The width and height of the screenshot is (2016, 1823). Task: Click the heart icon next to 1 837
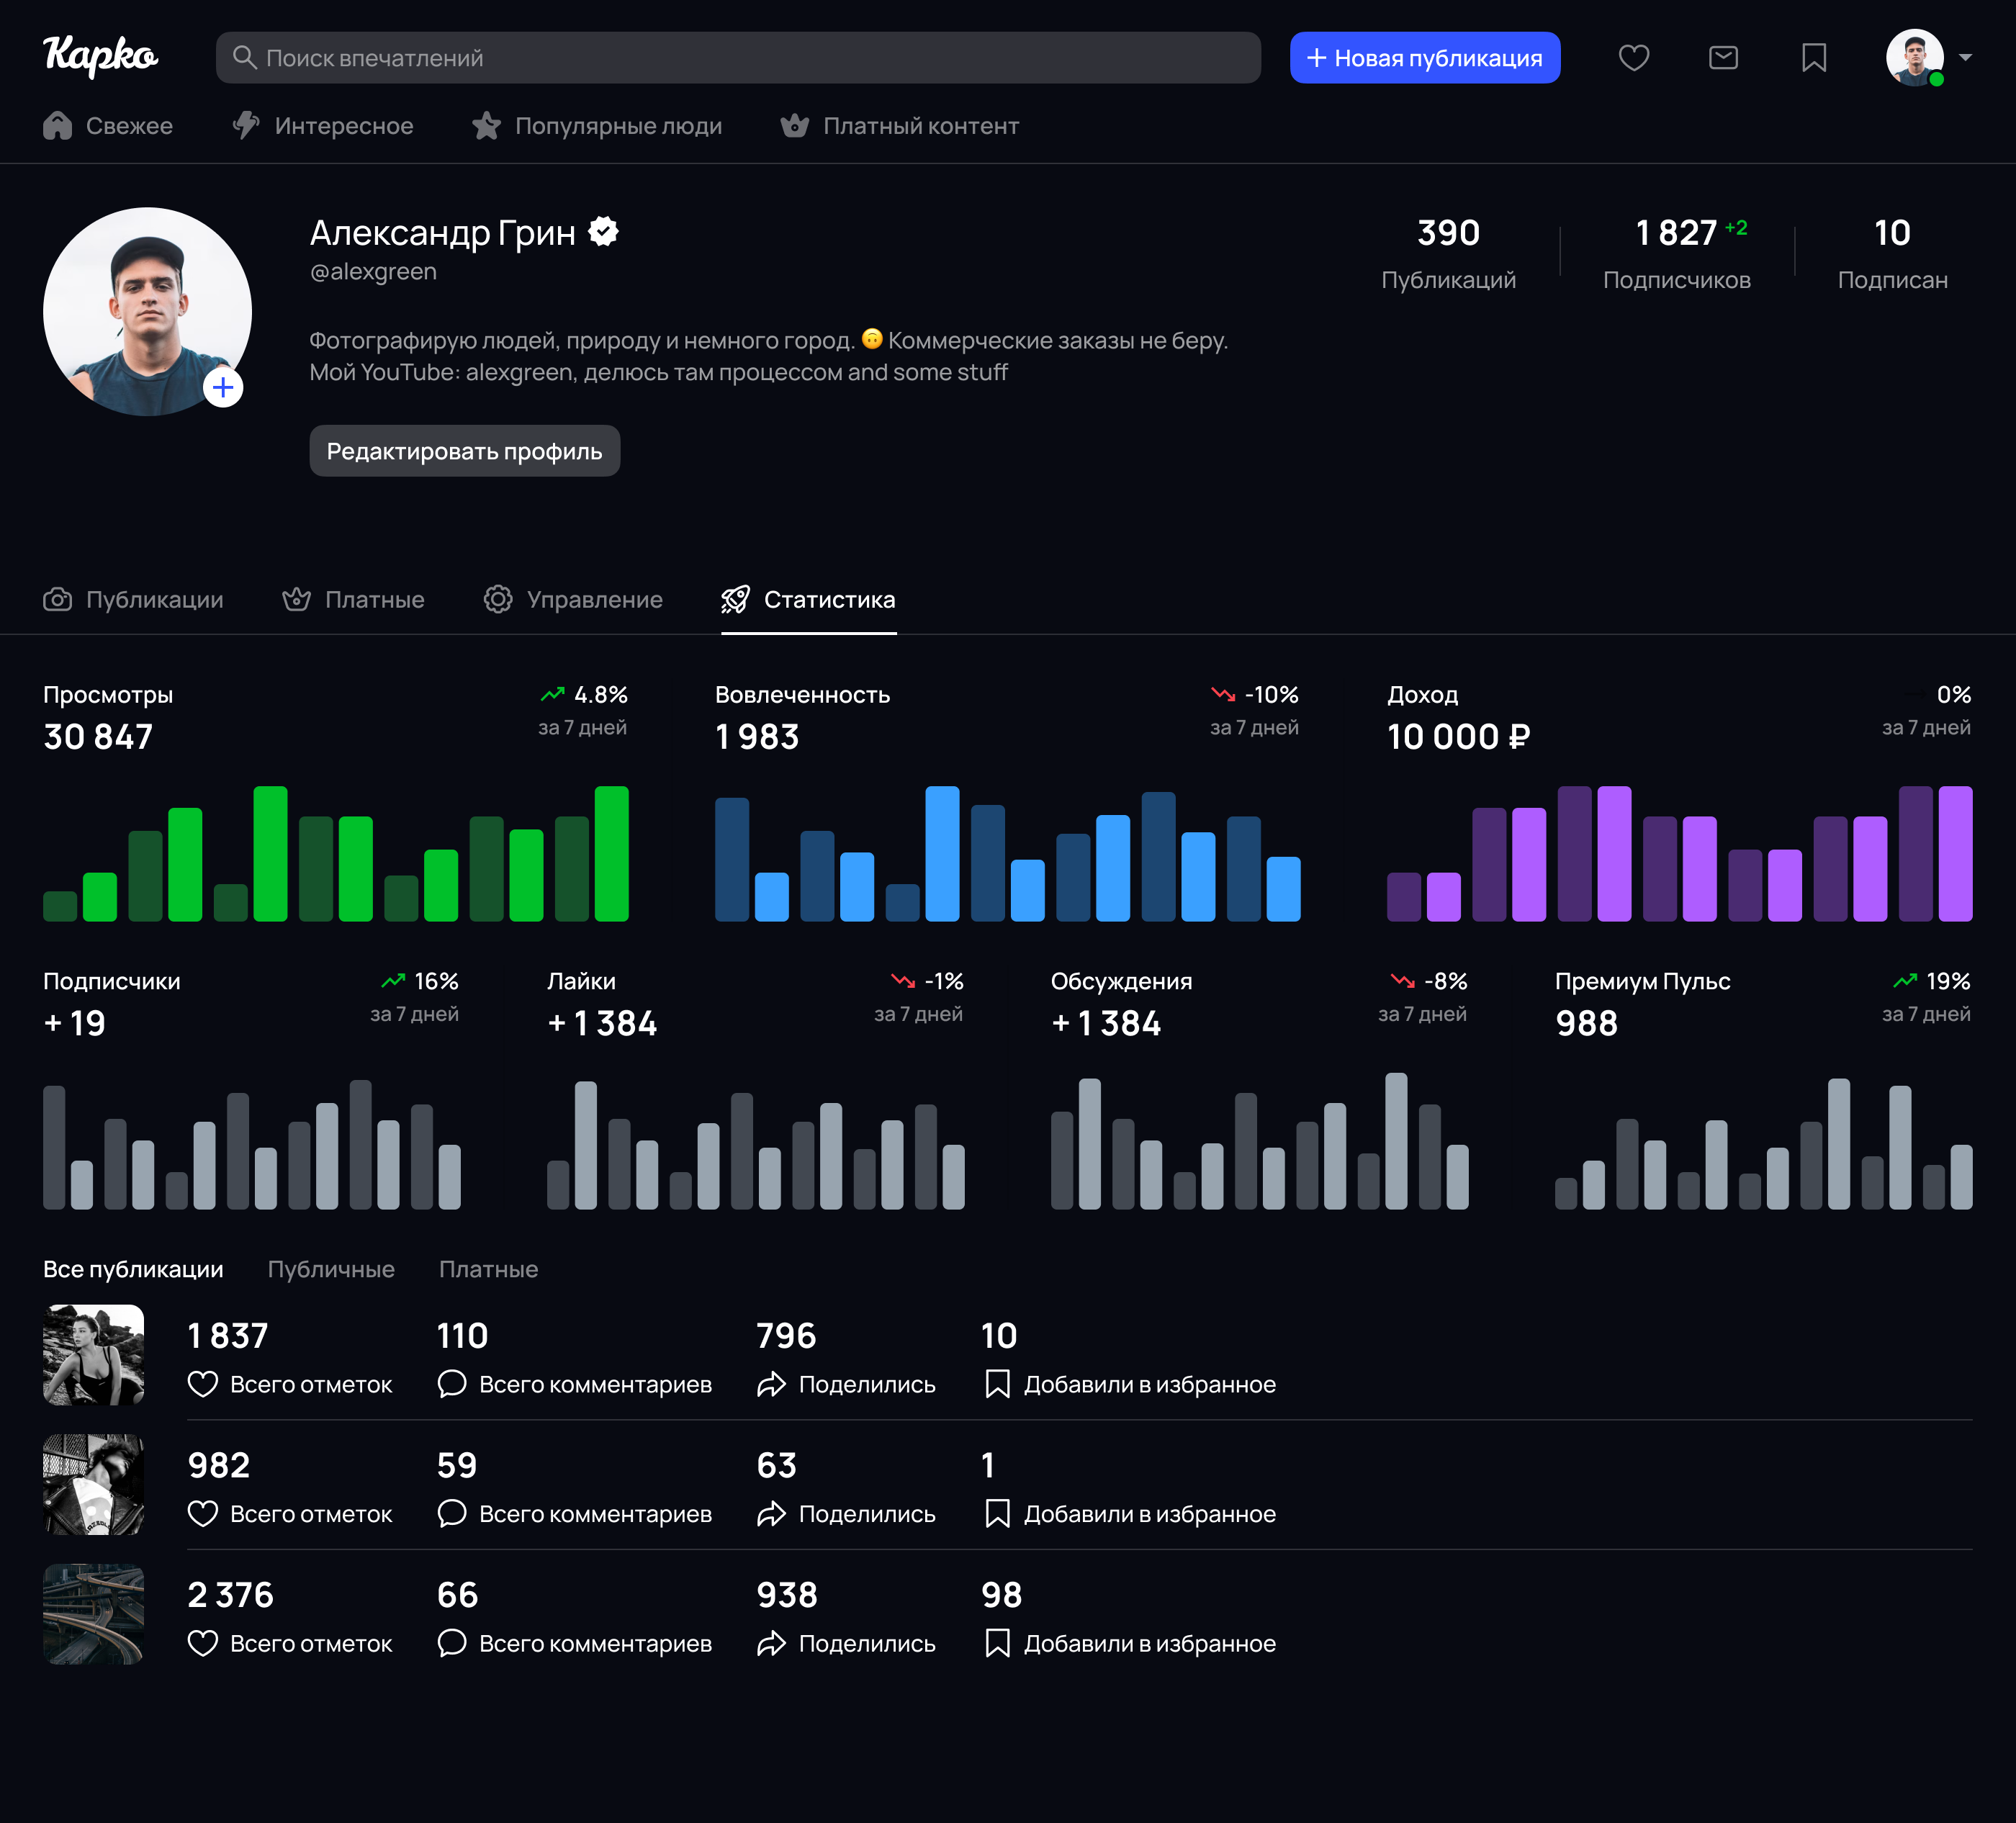tap(203, 1384)
